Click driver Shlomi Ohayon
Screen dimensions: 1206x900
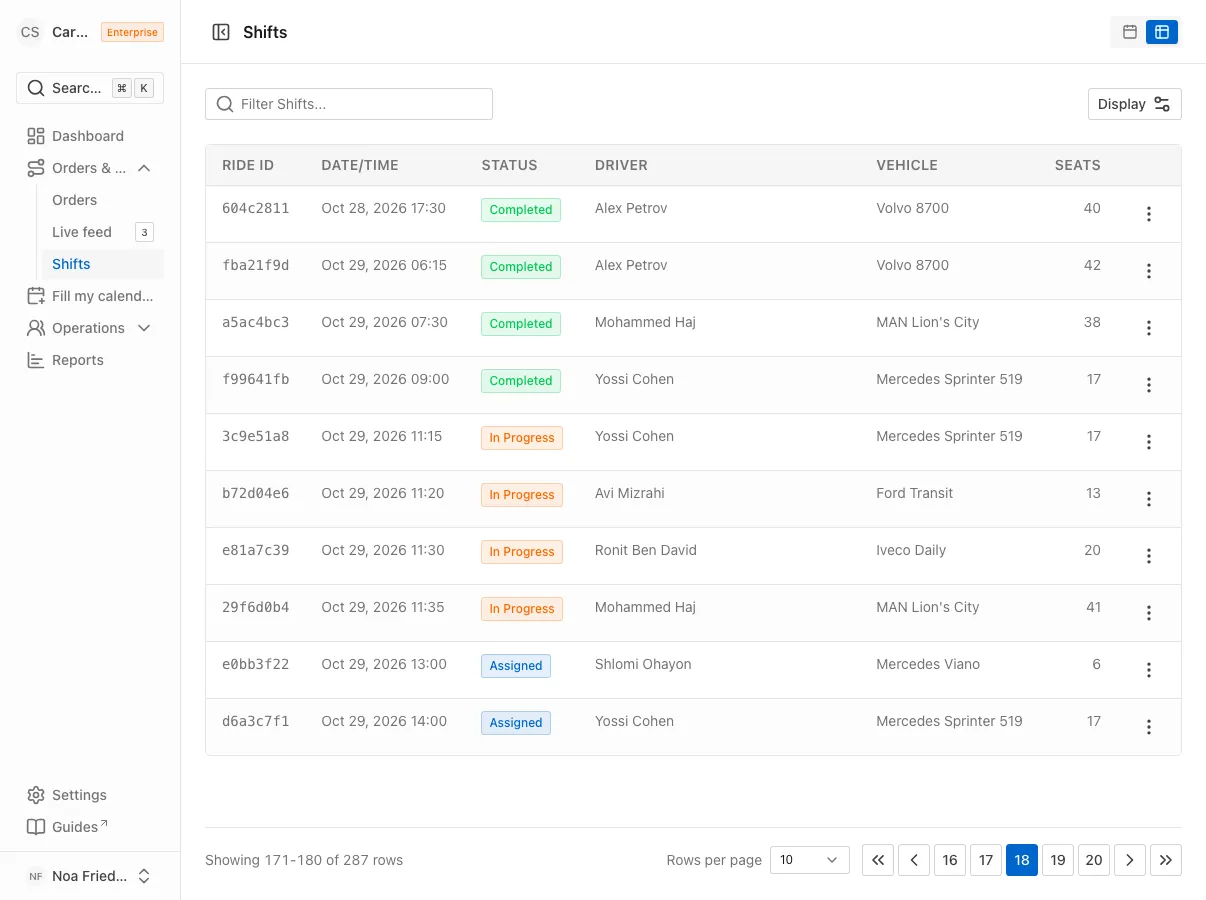643,664
